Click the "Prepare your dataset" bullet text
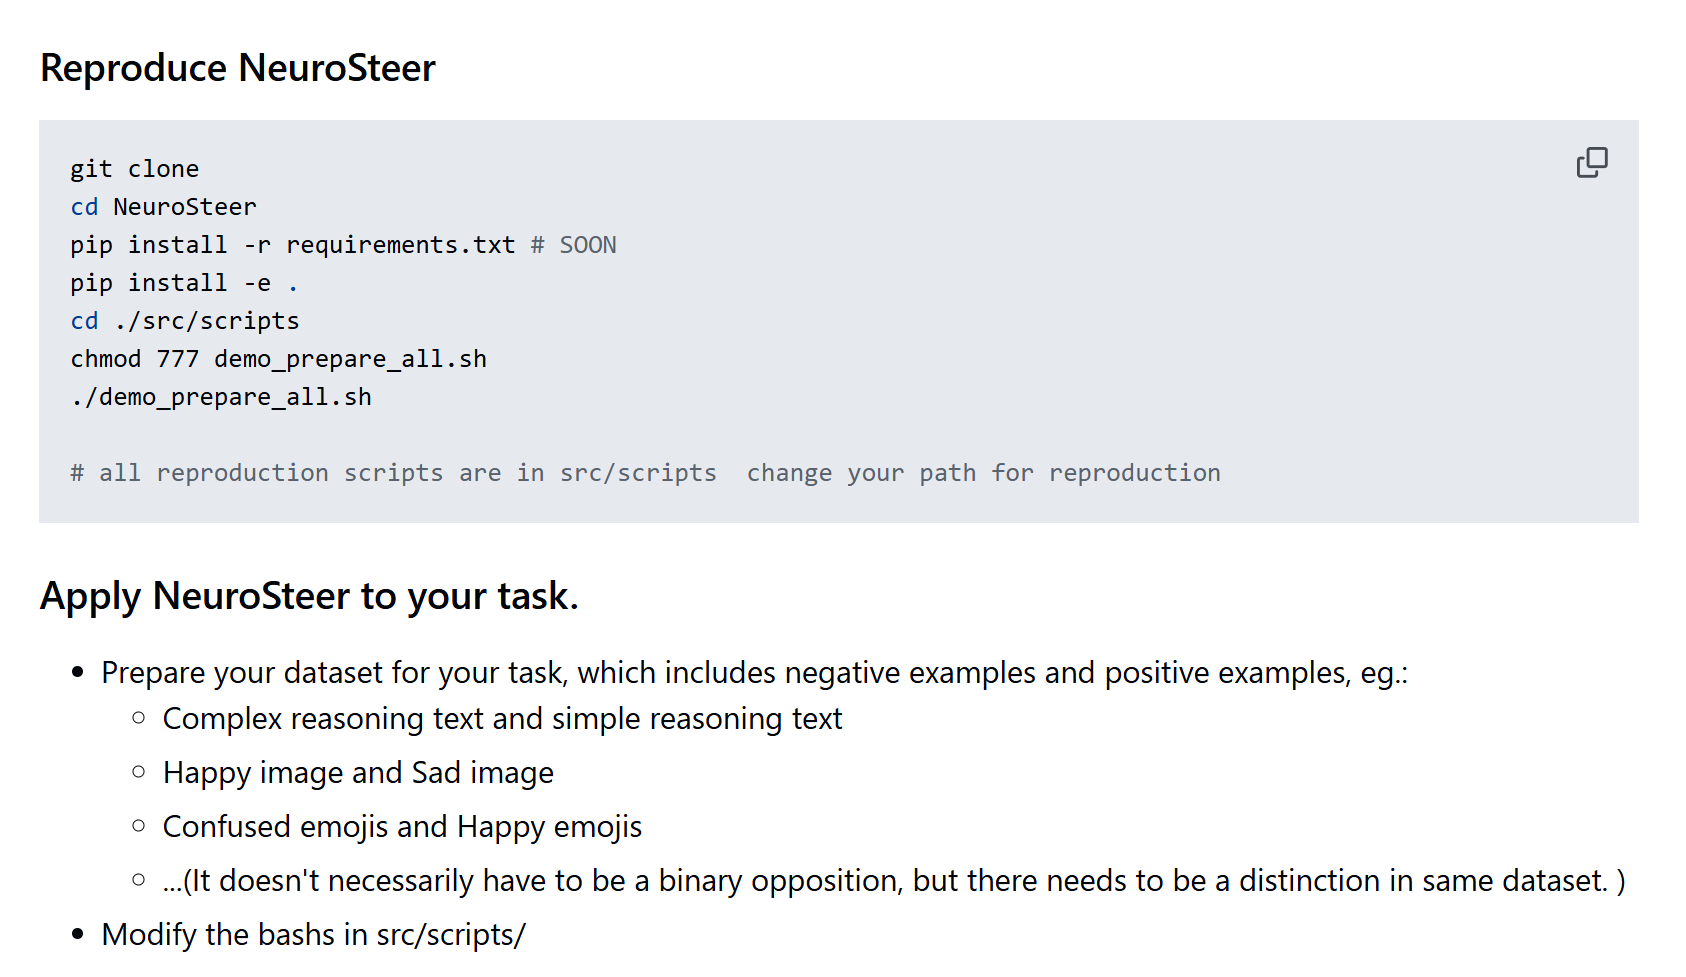Screen dimensions: 1686x977 click(x=754, y=673)
